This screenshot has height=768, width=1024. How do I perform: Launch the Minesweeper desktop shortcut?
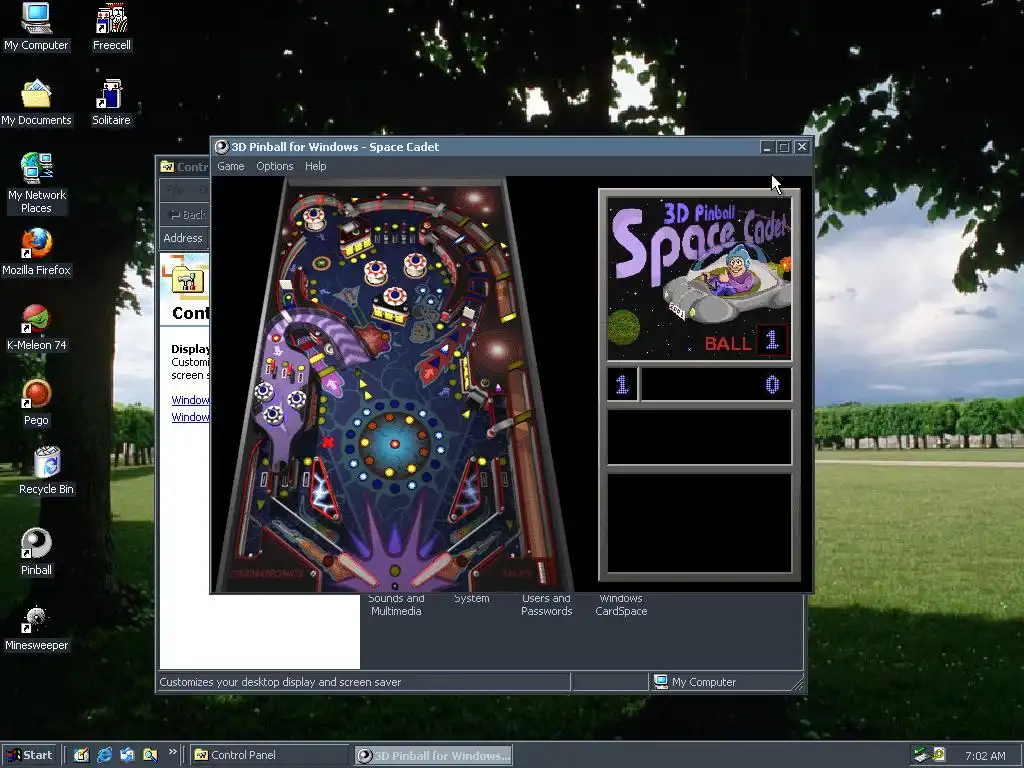click(x=36, y=628)
